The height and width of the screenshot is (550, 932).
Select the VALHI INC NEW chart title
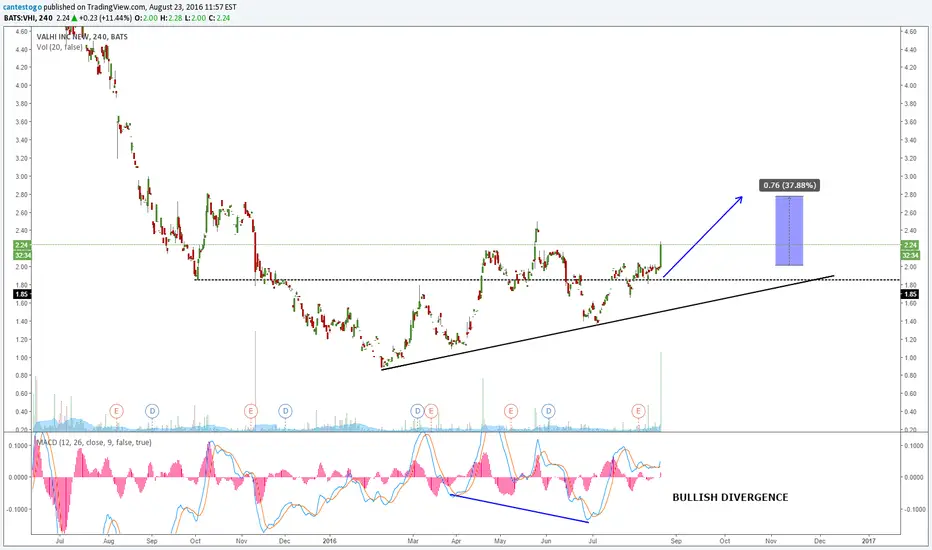point(82,37)
